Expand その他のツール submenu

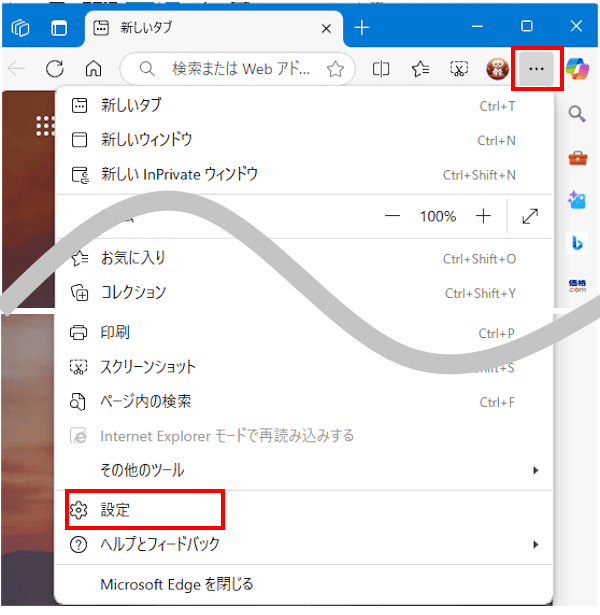coord(304,470)
